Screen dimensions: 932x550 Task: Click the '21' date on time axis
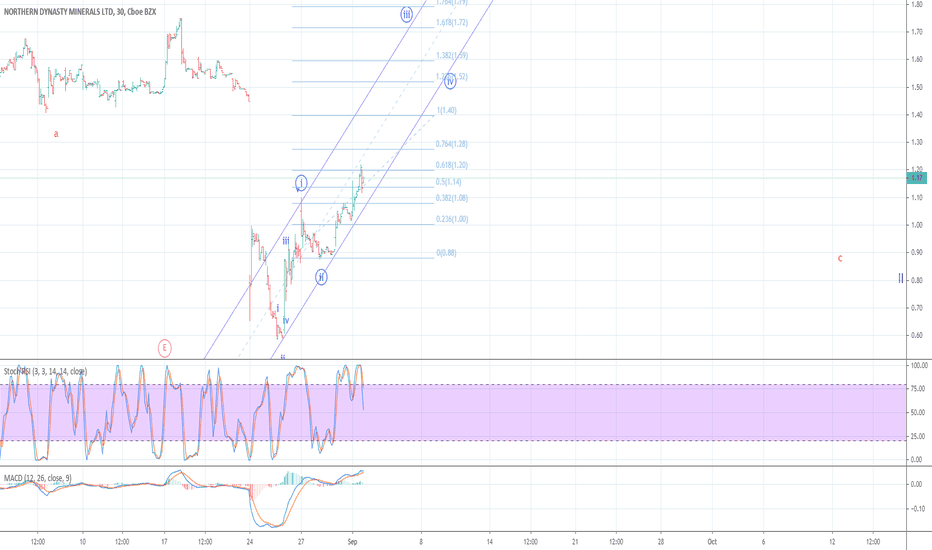tap(575, 542)
